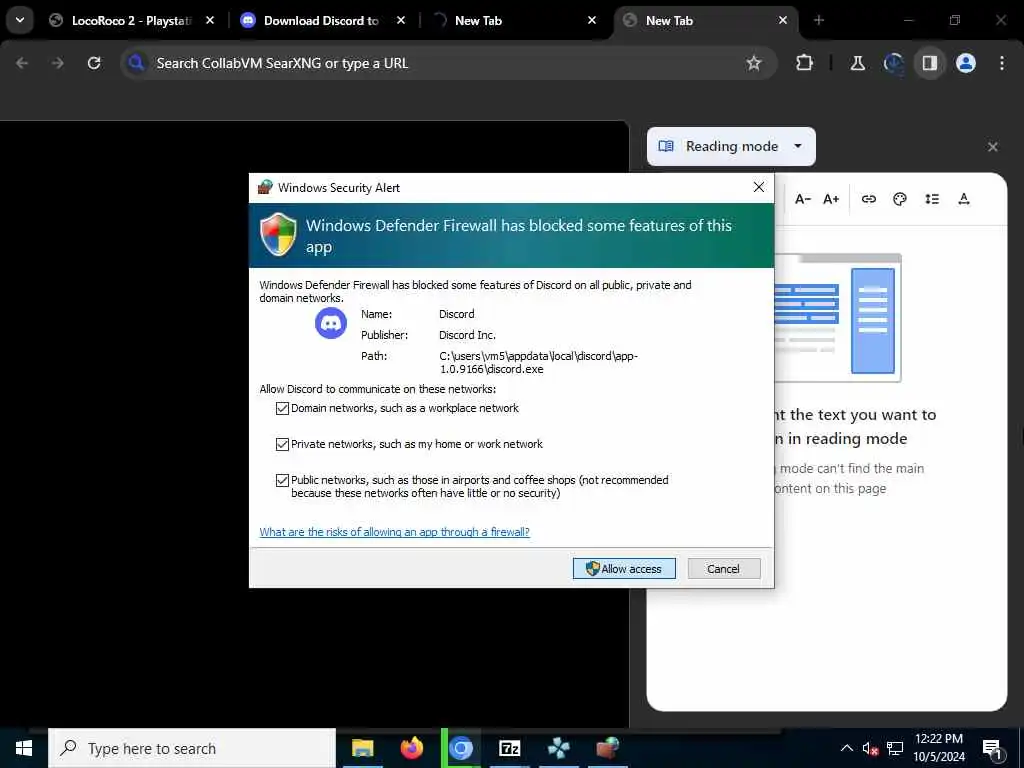Uncheck Domain networks checkbox
The height and width of the screenshot is (768, 1024).
(x=282, y=408)
